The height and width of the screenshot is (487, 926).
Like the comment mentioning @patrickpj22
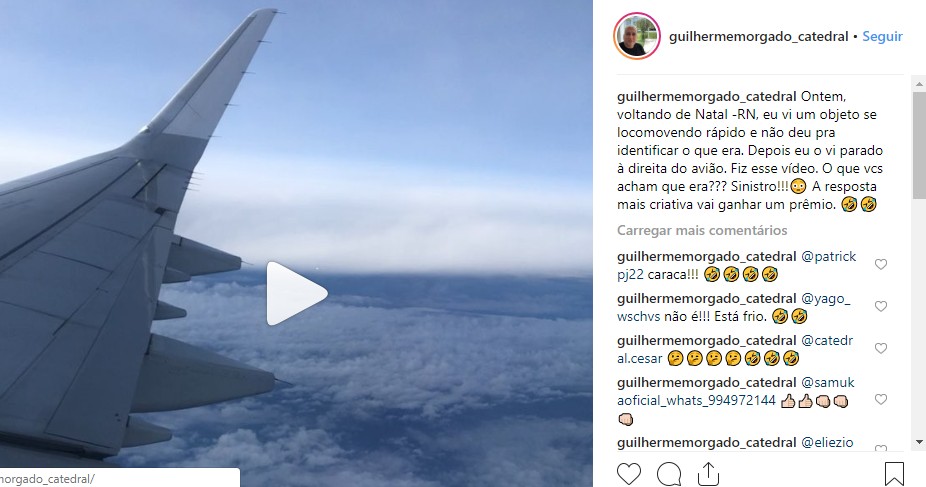click(881, 264)
